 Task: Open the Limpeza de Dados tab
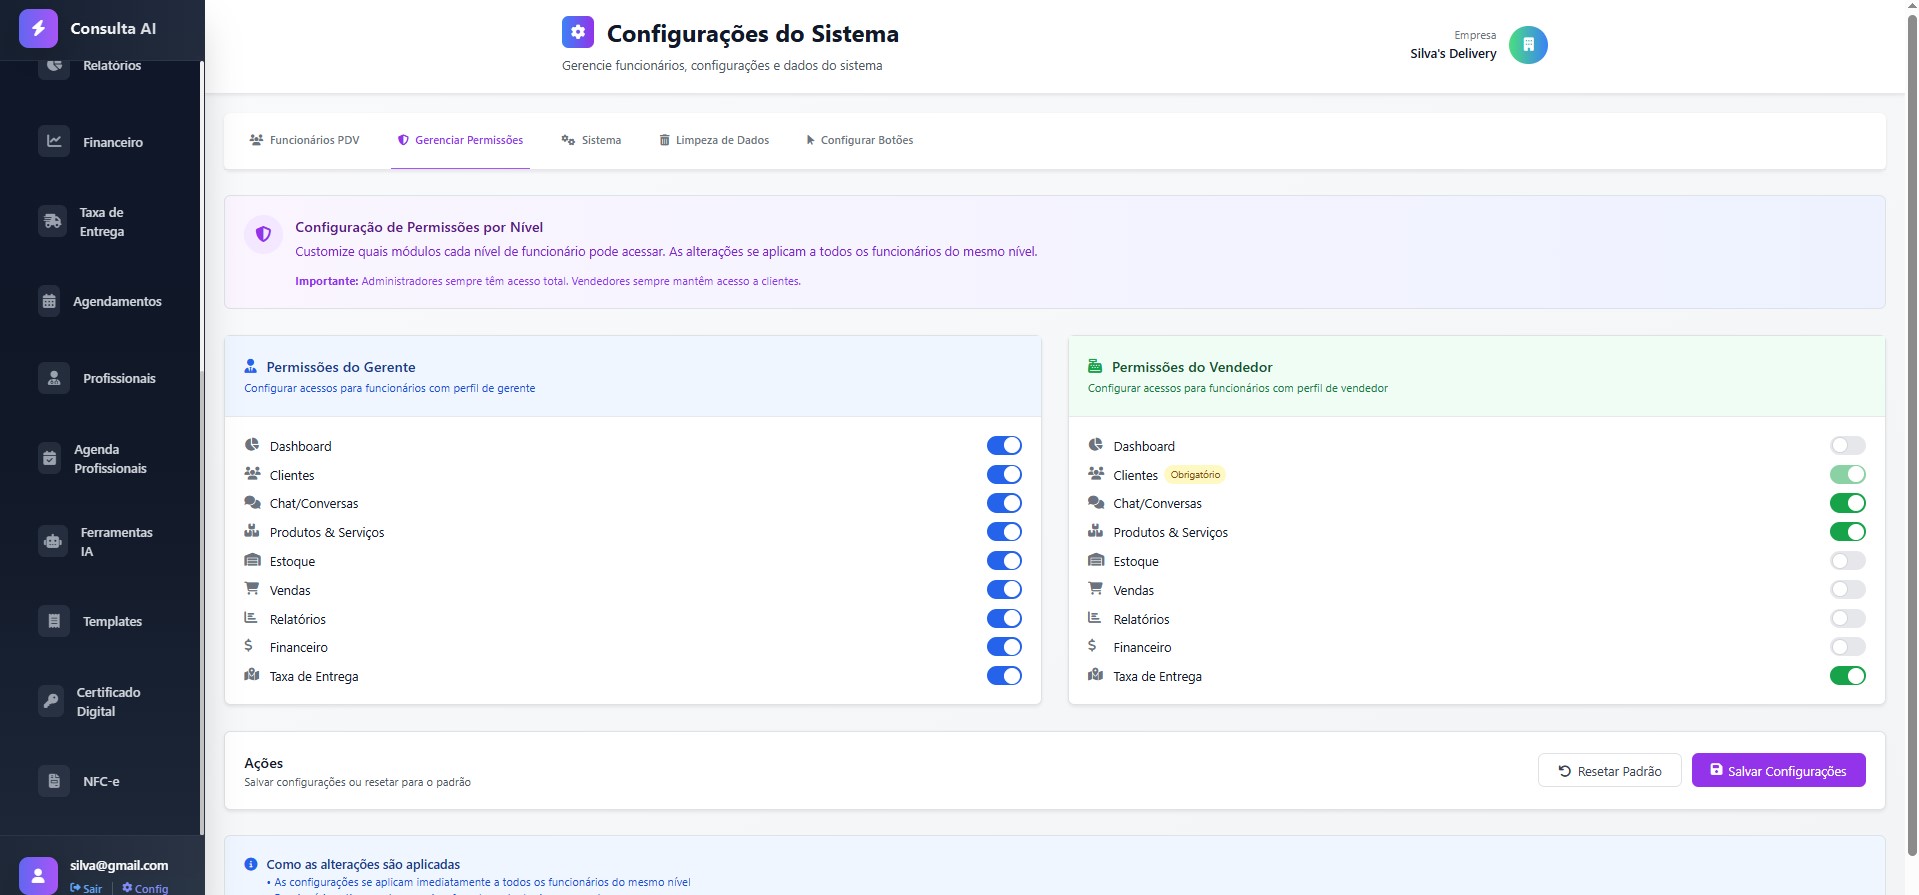714,140
